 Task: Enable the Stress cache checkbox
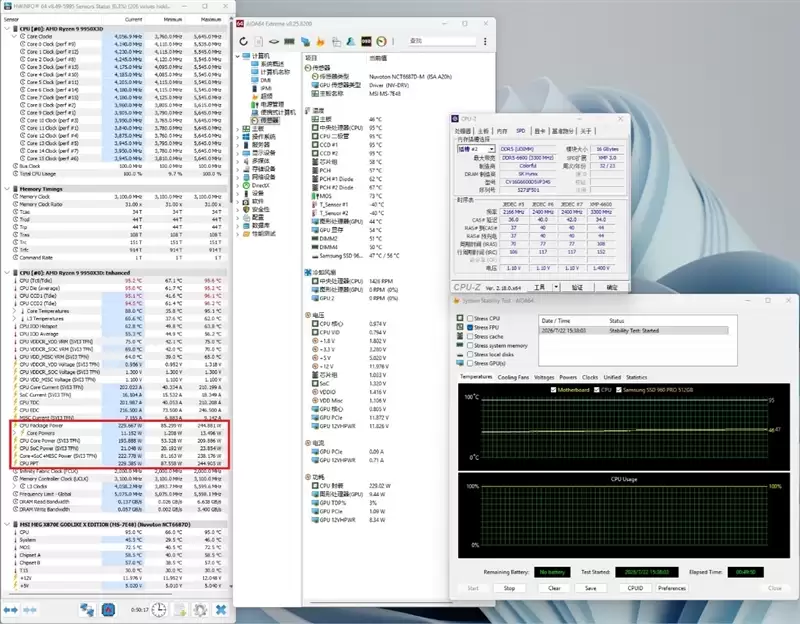tap(470, 337)
